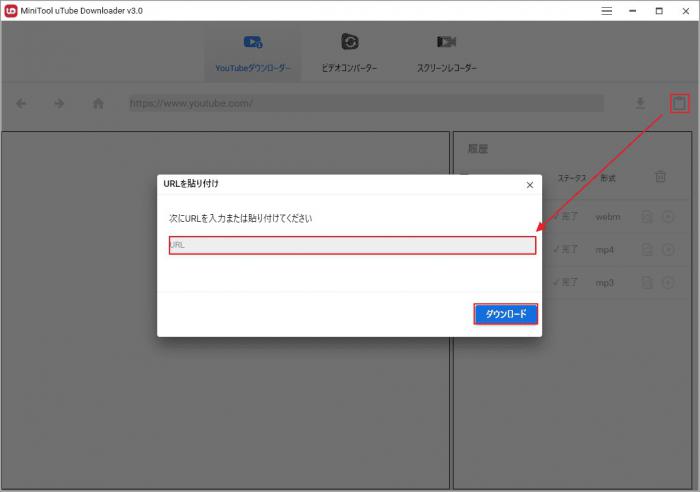Select the webm format cell
The image size is (700, 492).
tap(608, 217)
